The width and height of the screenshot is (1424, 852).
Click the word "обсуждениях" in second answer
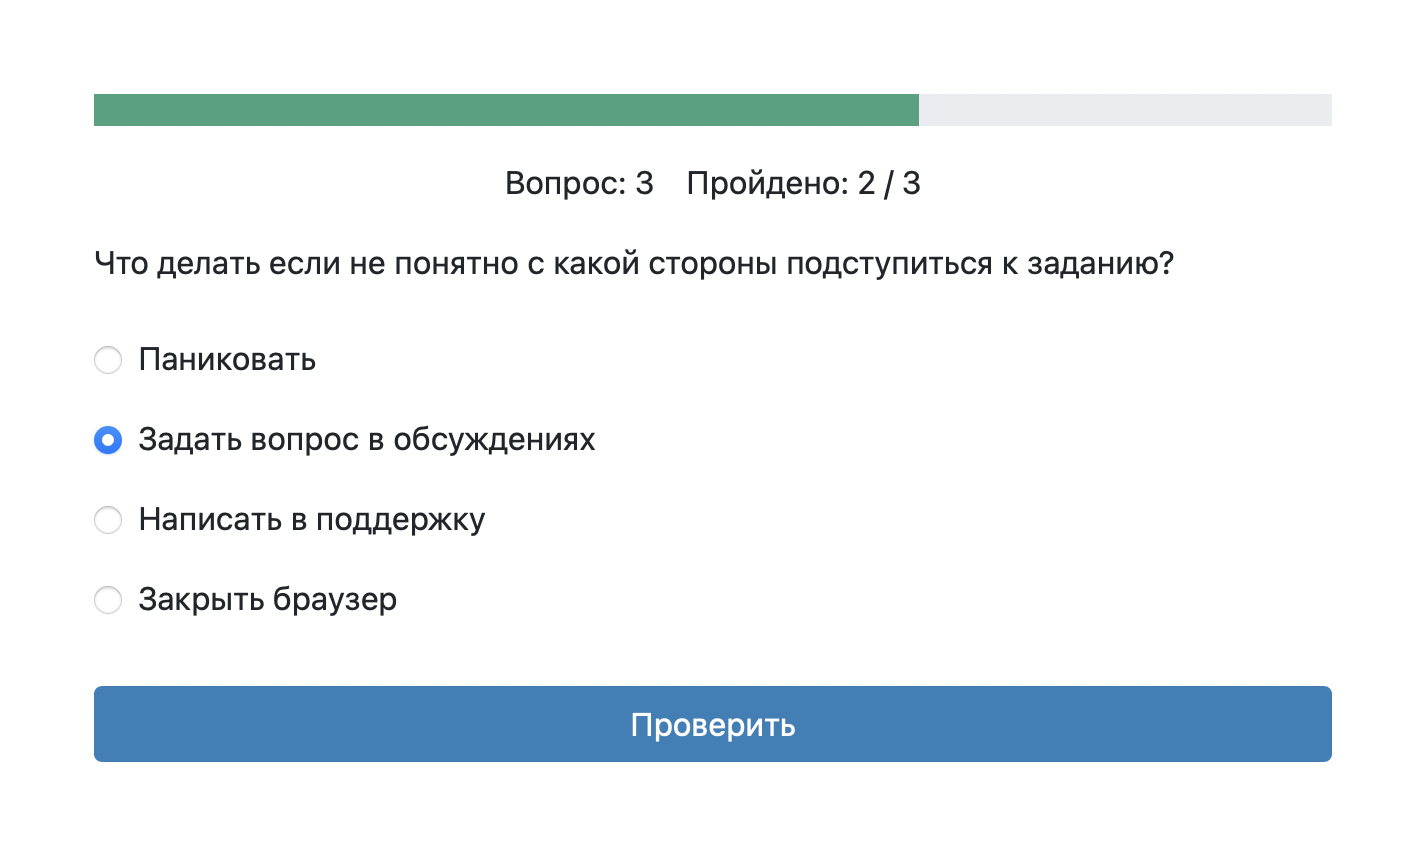click(494, 440)
